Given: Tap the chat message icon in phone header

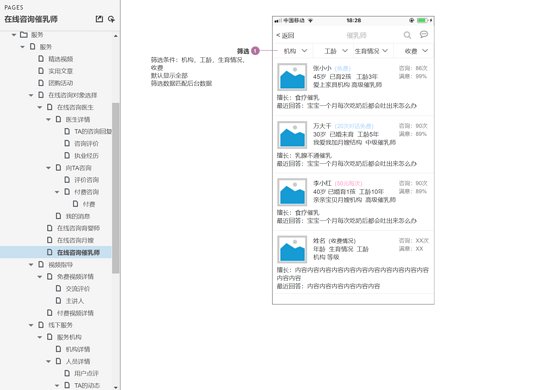Looking at the screenshot, I should click(424, 34).
